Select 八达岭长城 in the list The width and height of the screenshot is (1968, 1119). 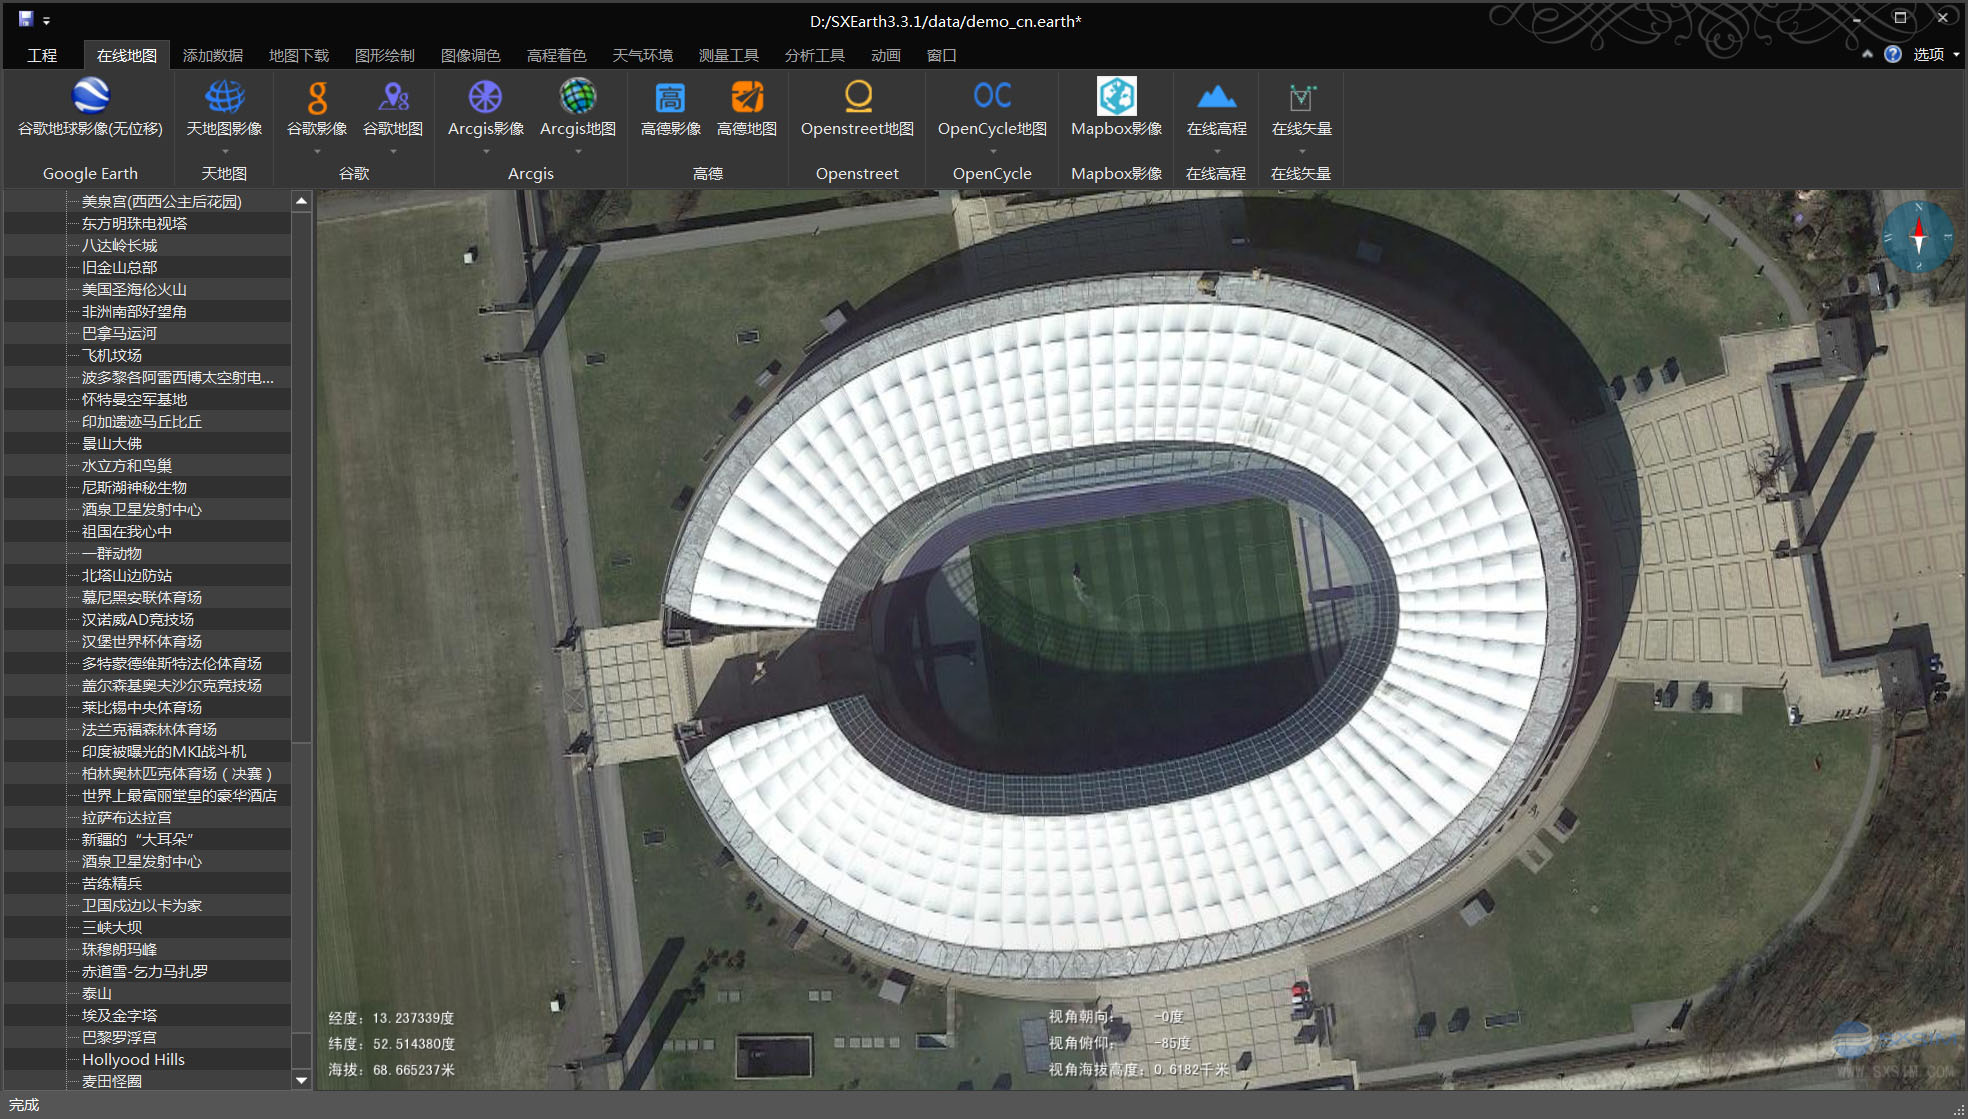pyautogui.click(x=120, y=245)
